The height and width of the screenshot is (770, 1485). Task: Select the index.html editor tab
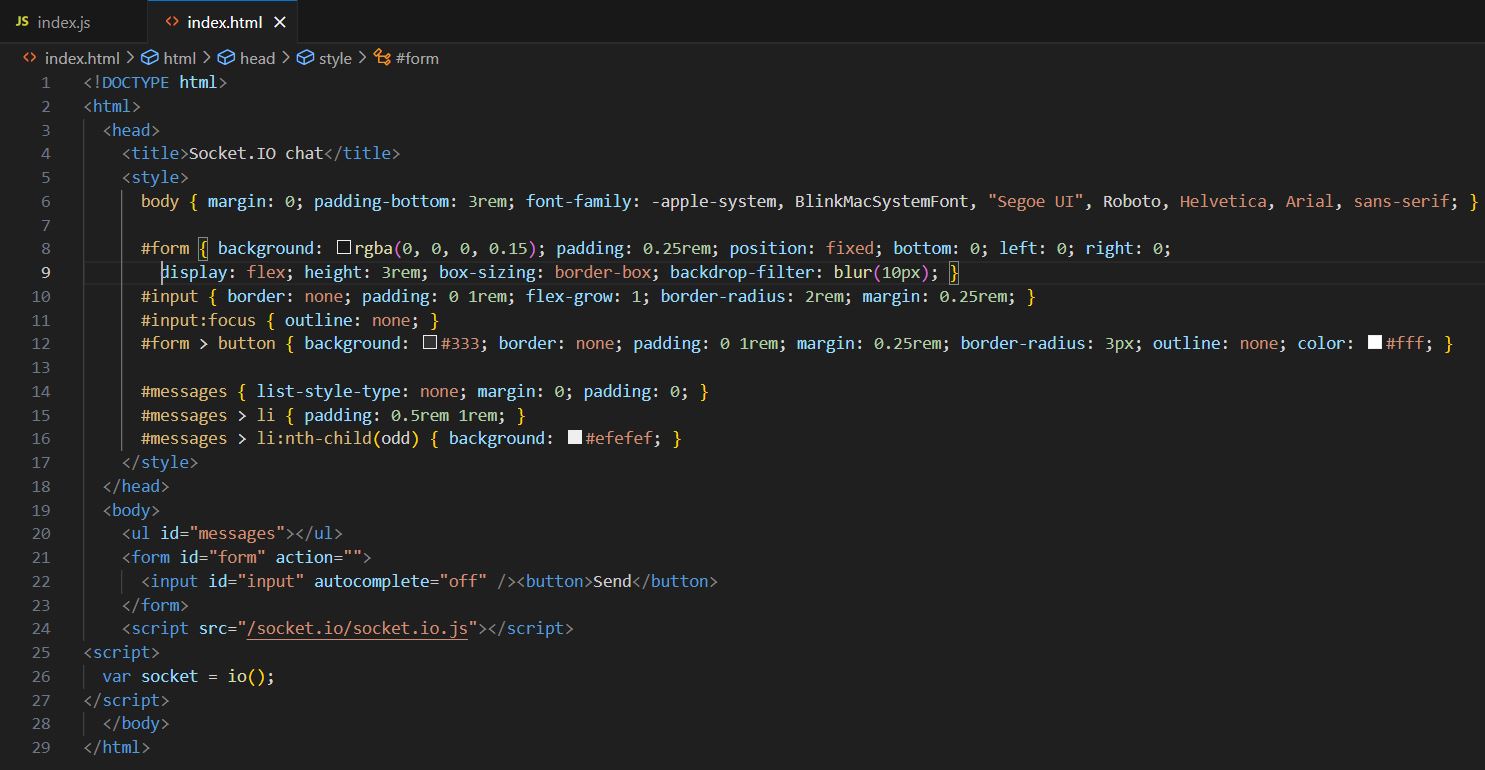[224, 21]
